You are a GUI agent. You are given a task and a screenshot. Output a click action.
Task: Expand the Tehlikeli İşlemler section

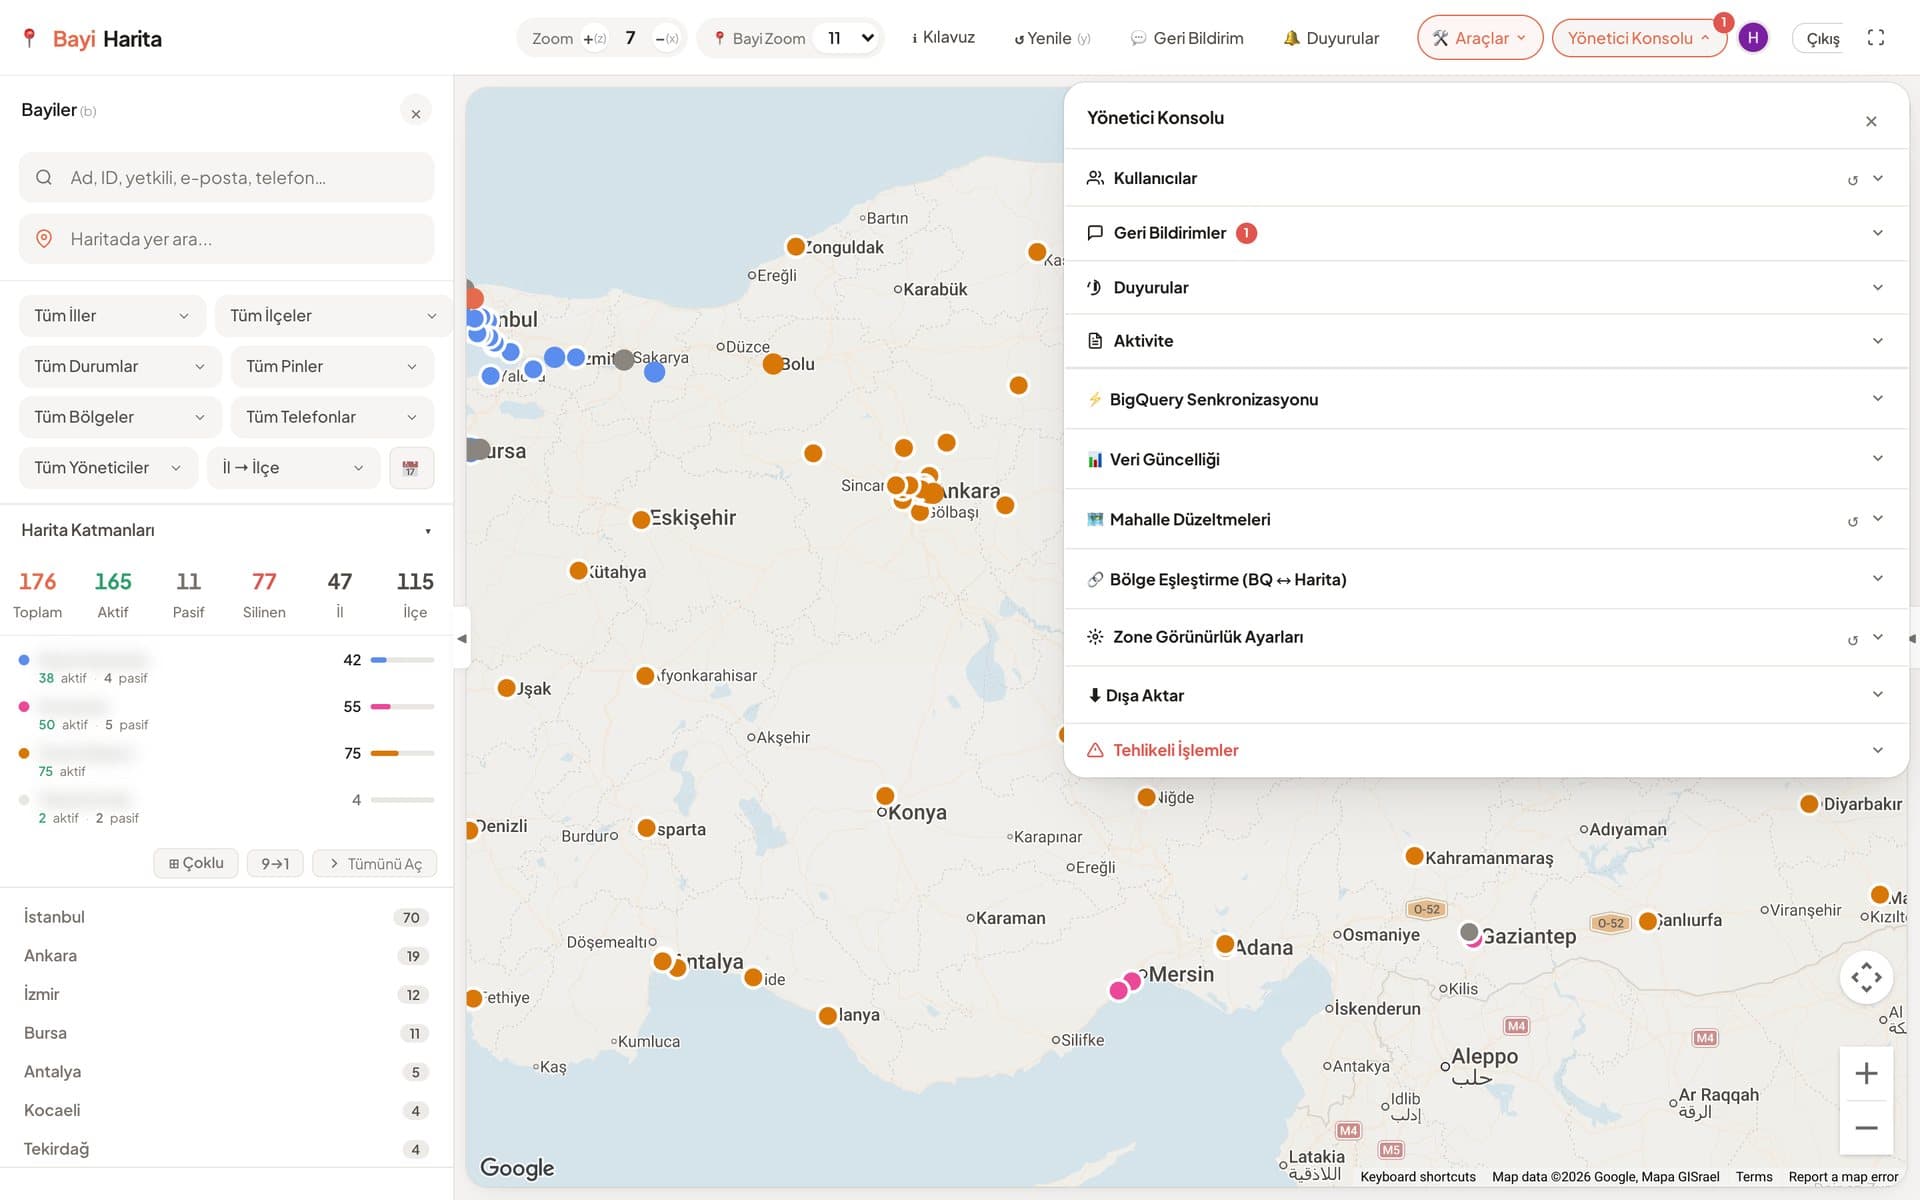[1486, 751]
